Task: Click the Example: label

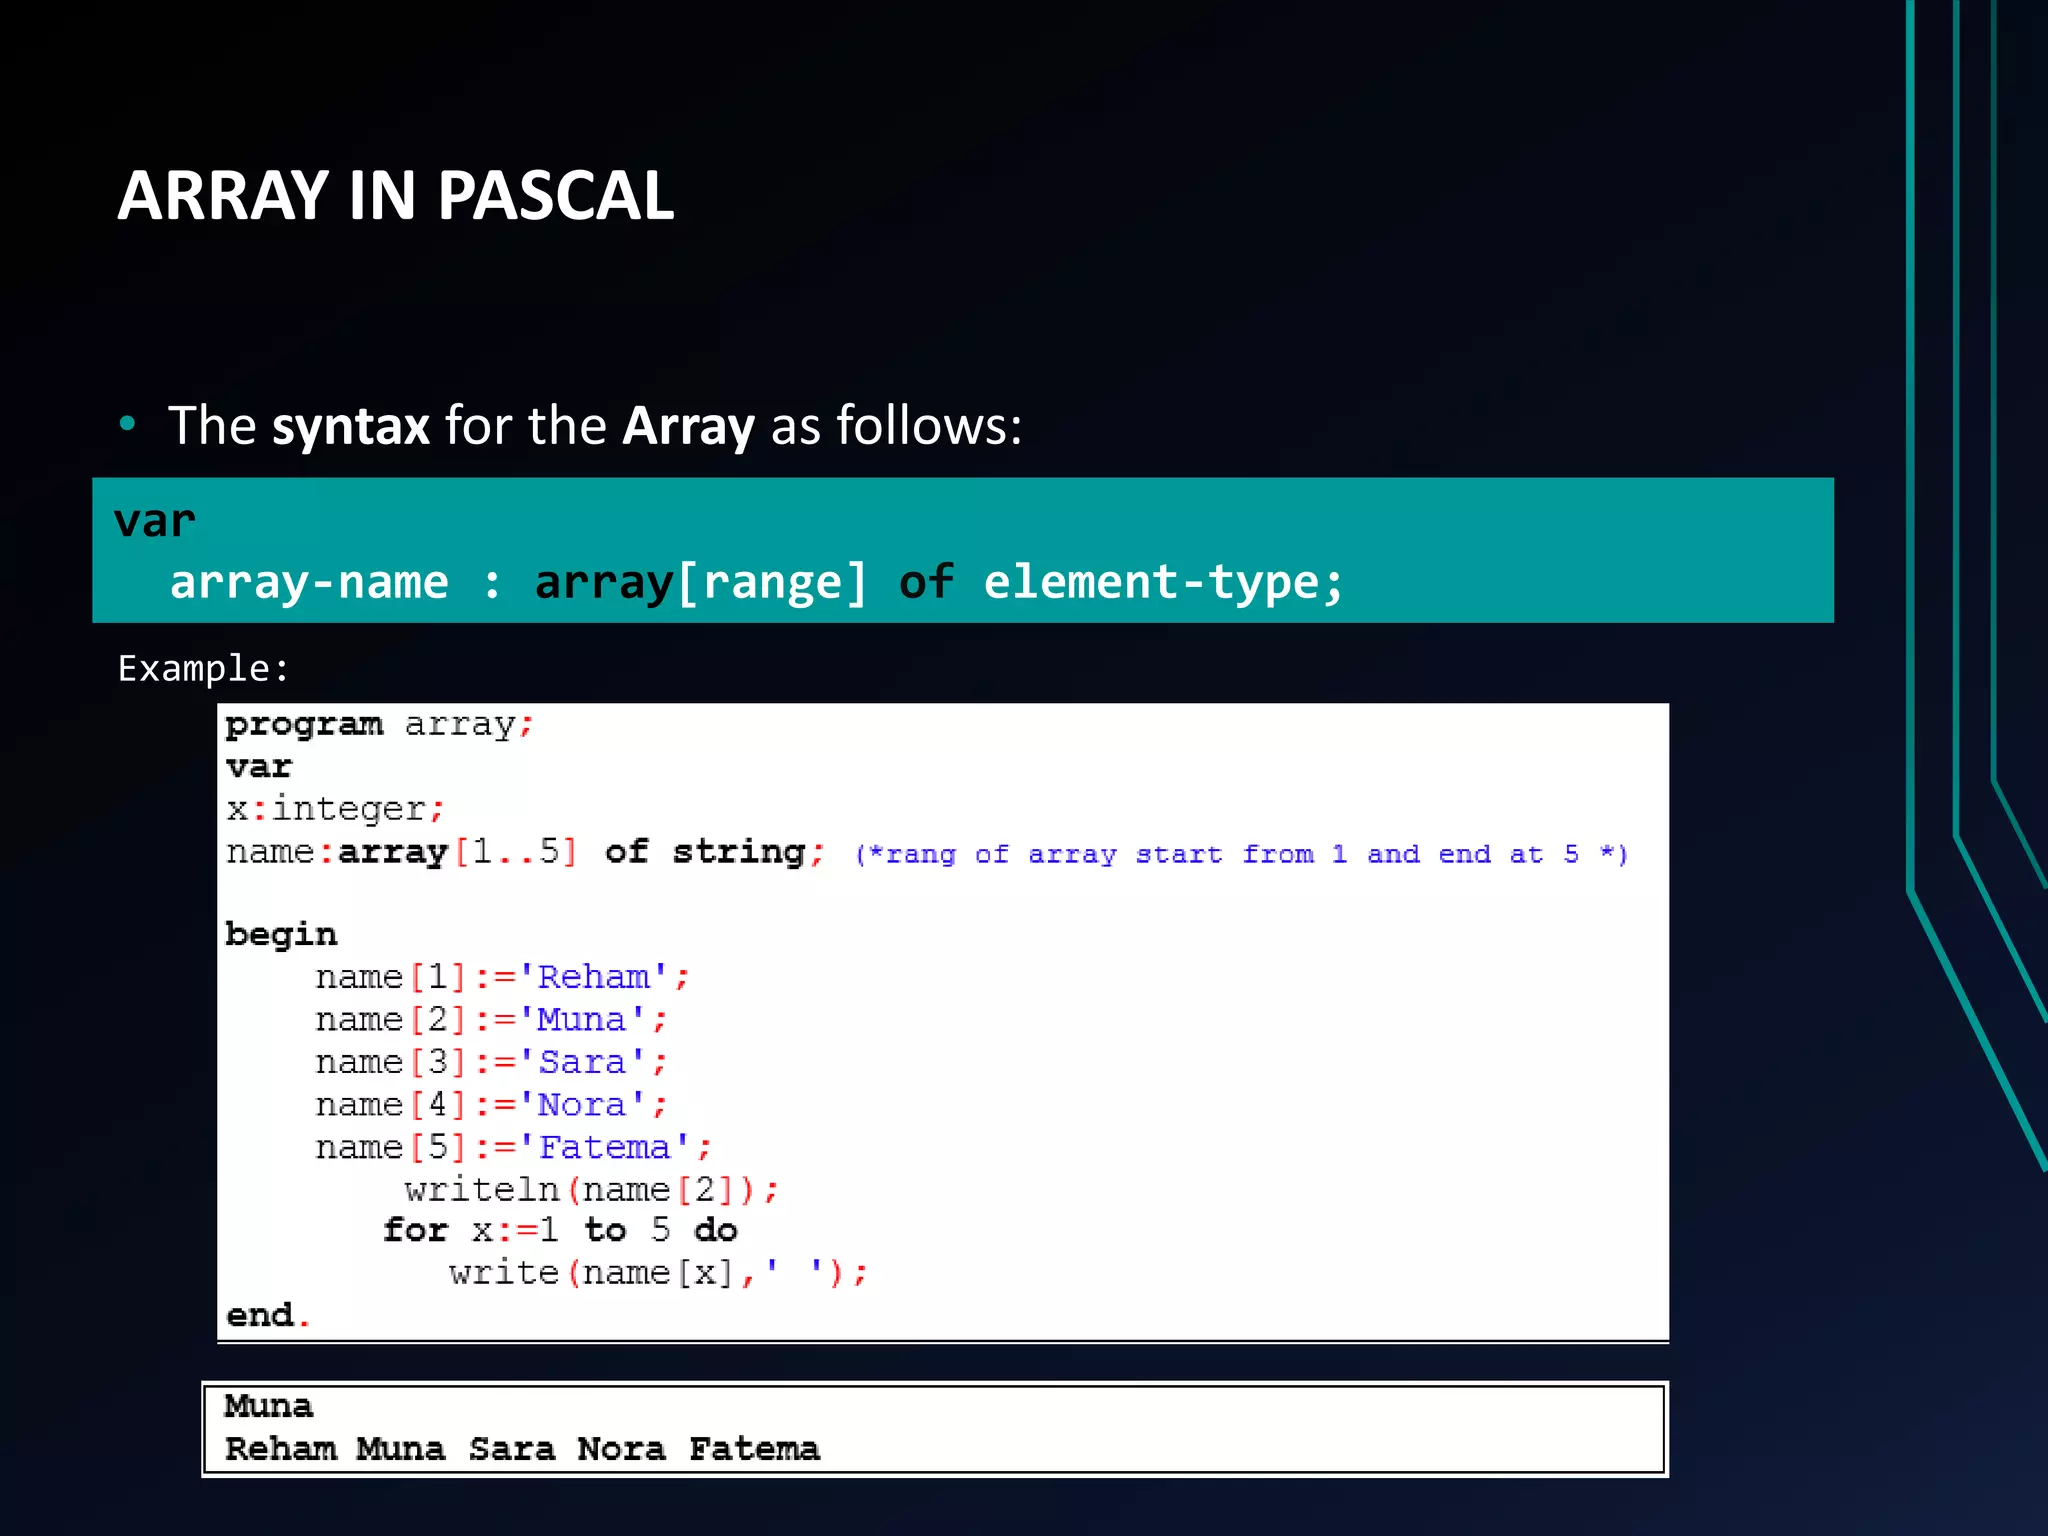Action: (x=203, y=668)
